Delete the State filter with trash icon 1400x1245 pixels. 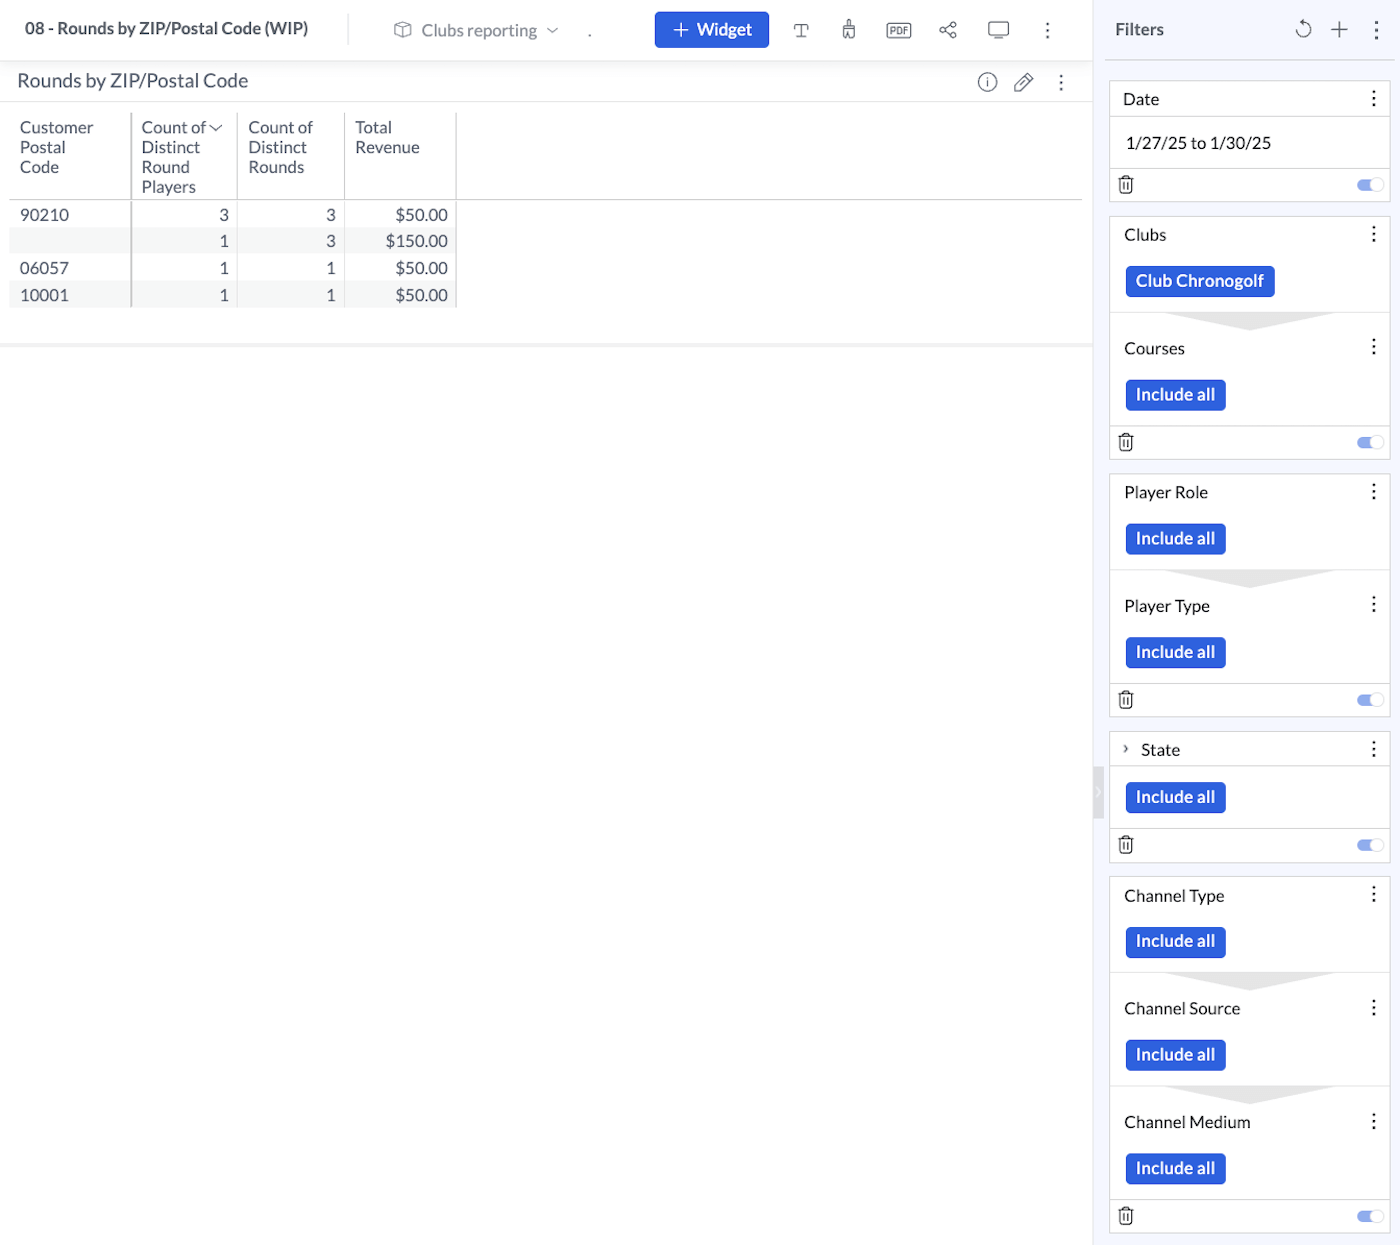click(x=1126, y=845)
